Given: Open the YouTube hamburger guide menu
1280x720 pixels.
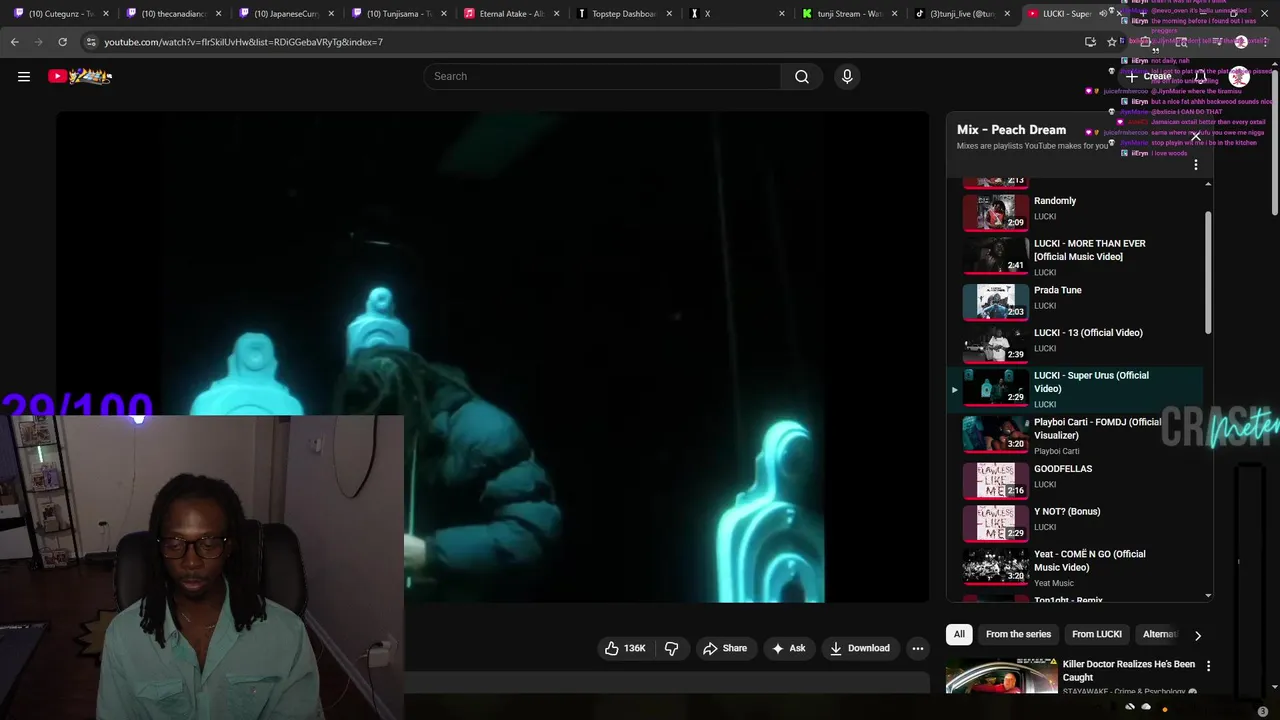Looking at the screenshot, I should click(24, 76).
